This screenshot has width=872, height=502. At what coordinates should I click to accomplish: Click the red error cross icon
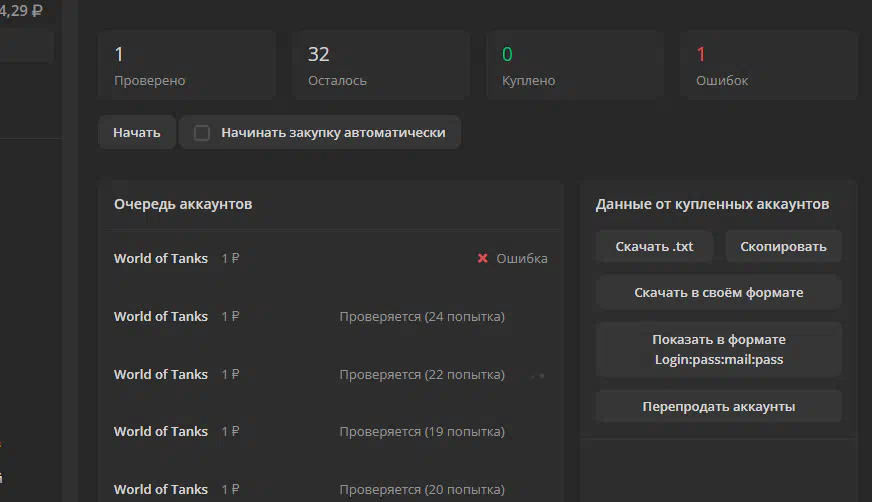coord(482,259)
